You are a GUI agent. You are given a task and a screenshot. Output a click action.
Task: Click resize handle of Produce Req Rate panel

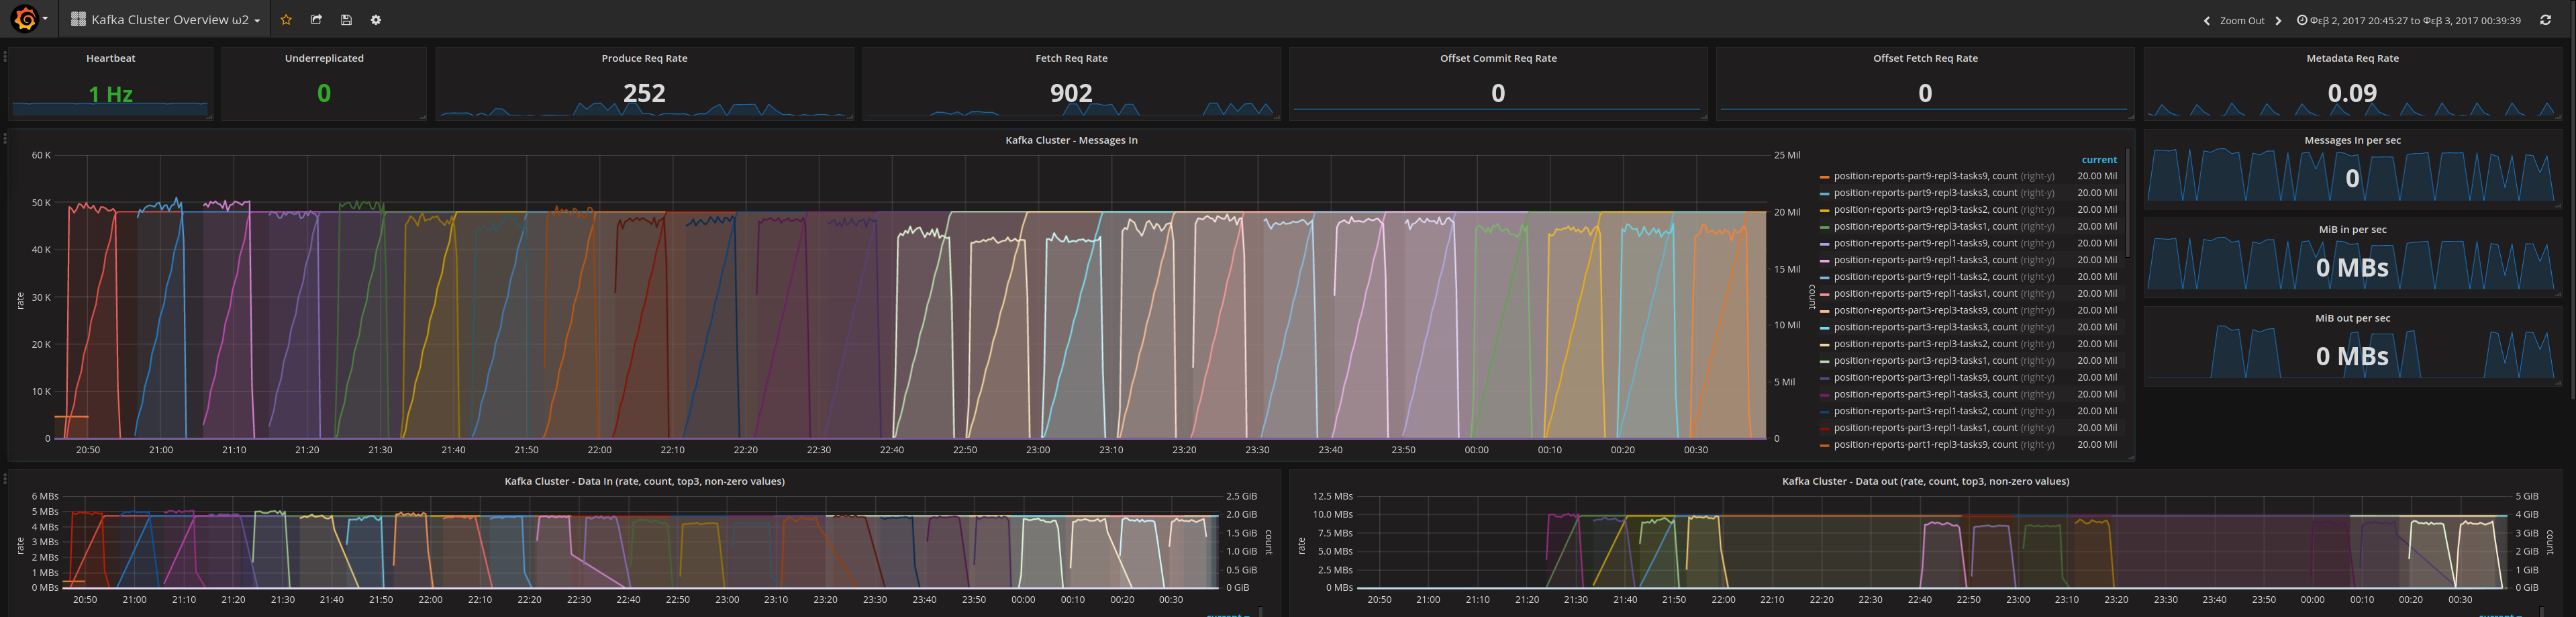point(850,117)
